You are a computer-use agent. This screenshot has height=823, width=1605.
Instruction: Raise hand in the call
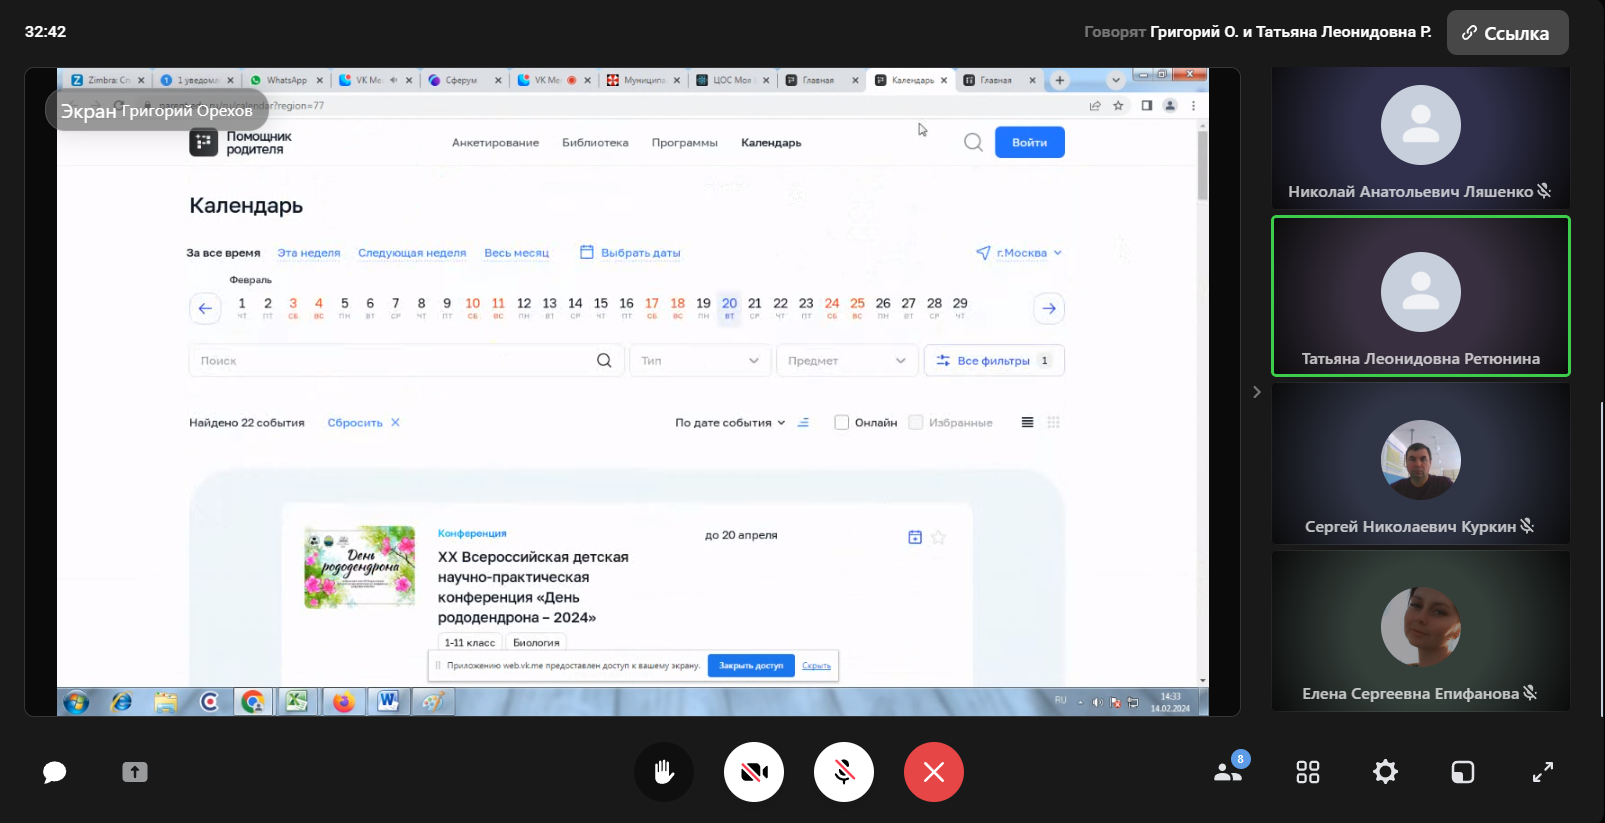point(664,772)
